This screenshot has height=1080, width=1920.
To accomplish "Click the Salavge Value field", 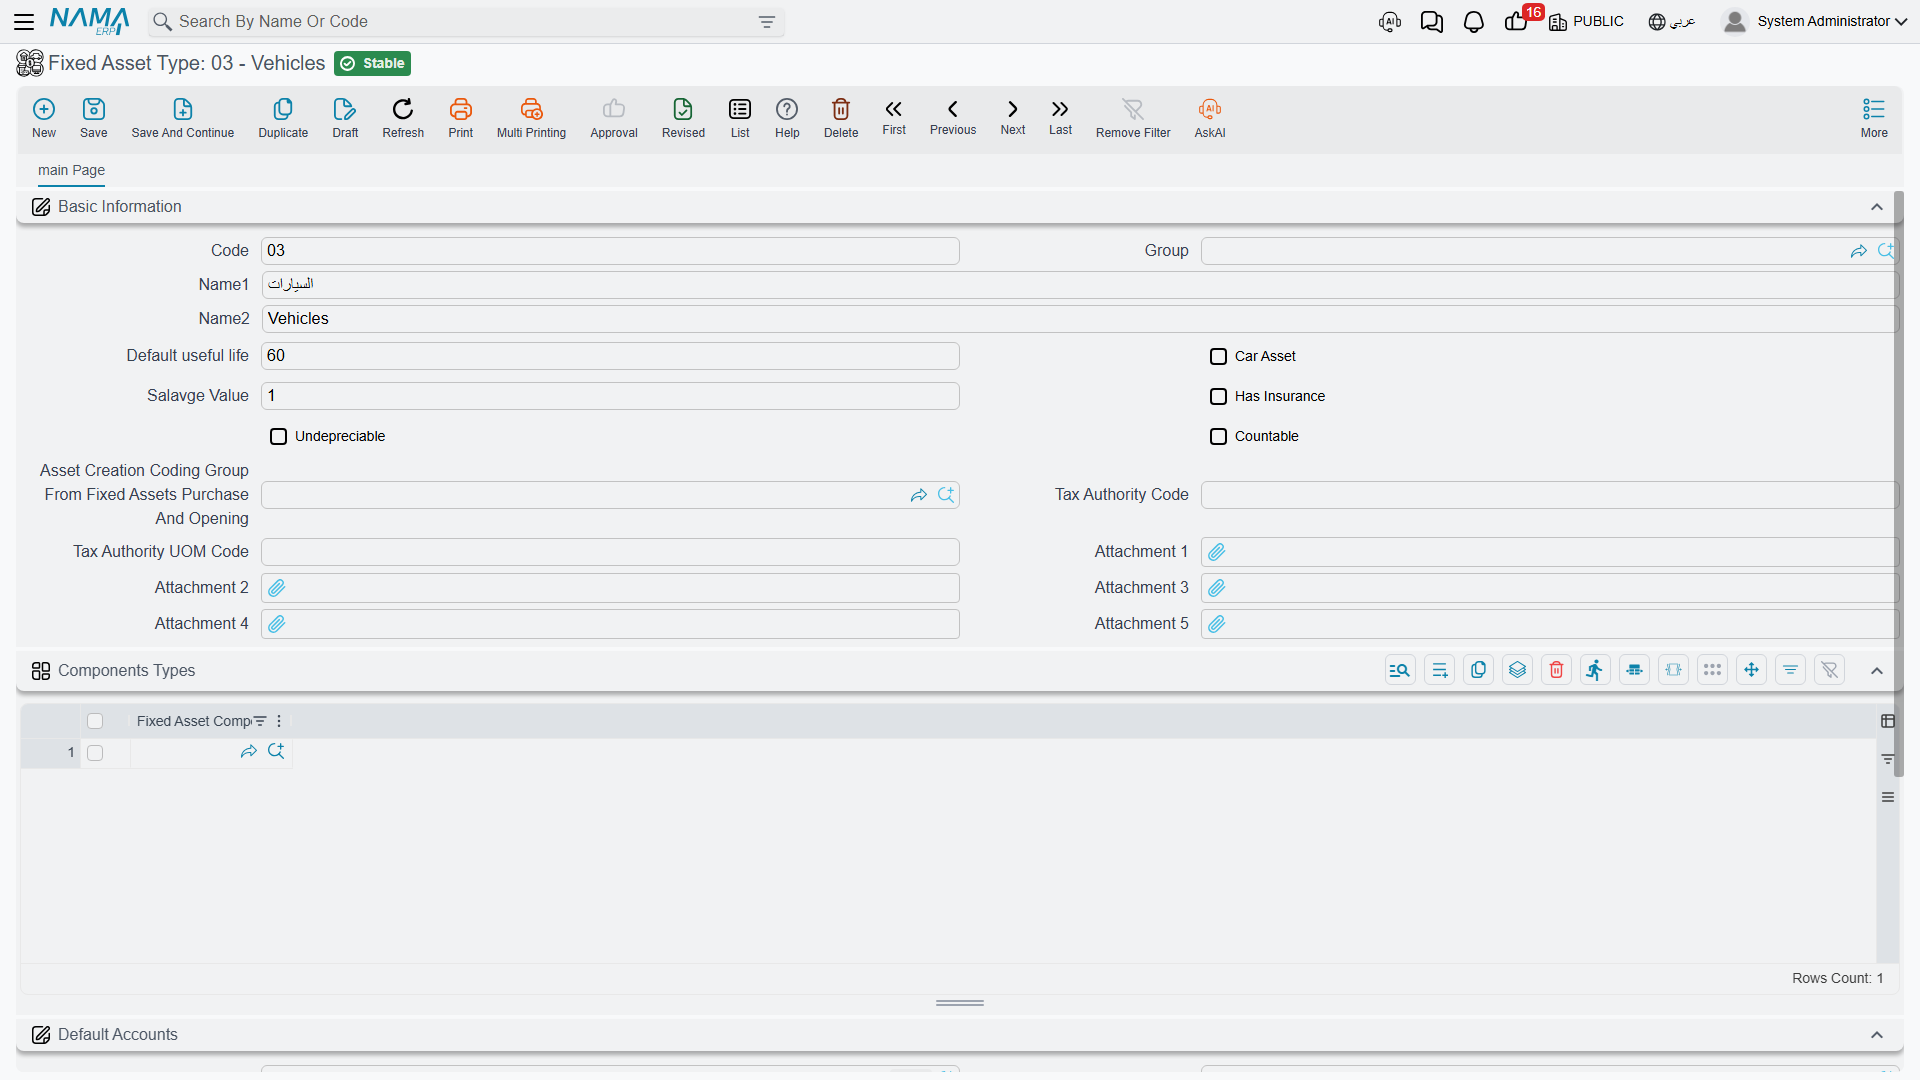I will tap(610, 396).
